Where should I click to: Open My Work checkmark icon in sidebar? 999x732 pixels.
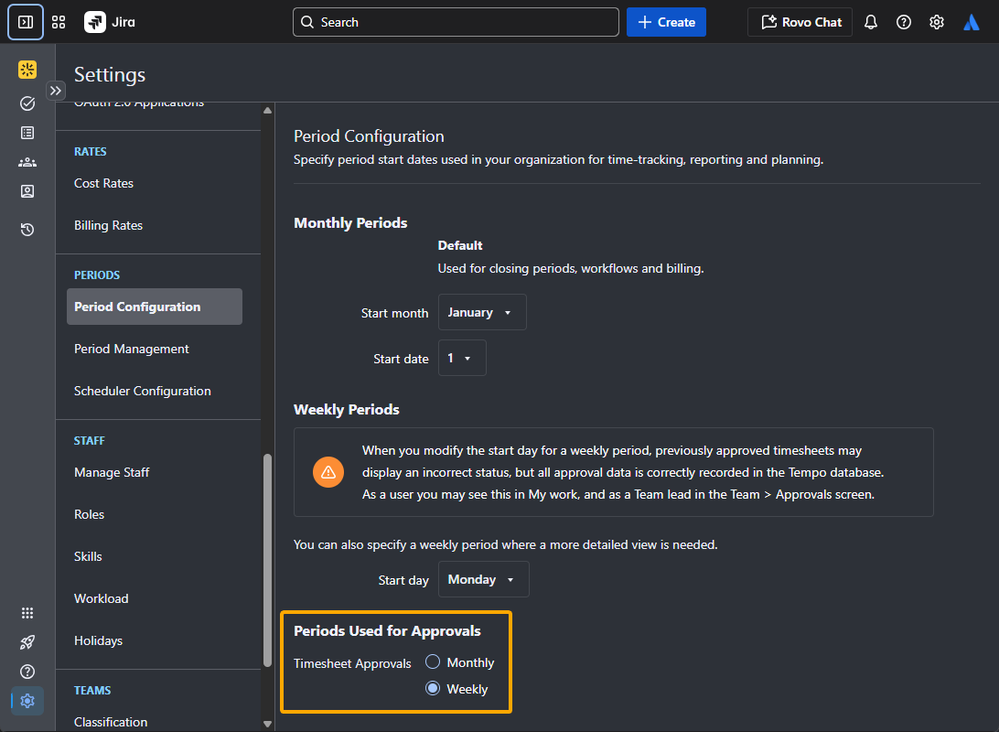pyautogui.click(x=27, y=103)
